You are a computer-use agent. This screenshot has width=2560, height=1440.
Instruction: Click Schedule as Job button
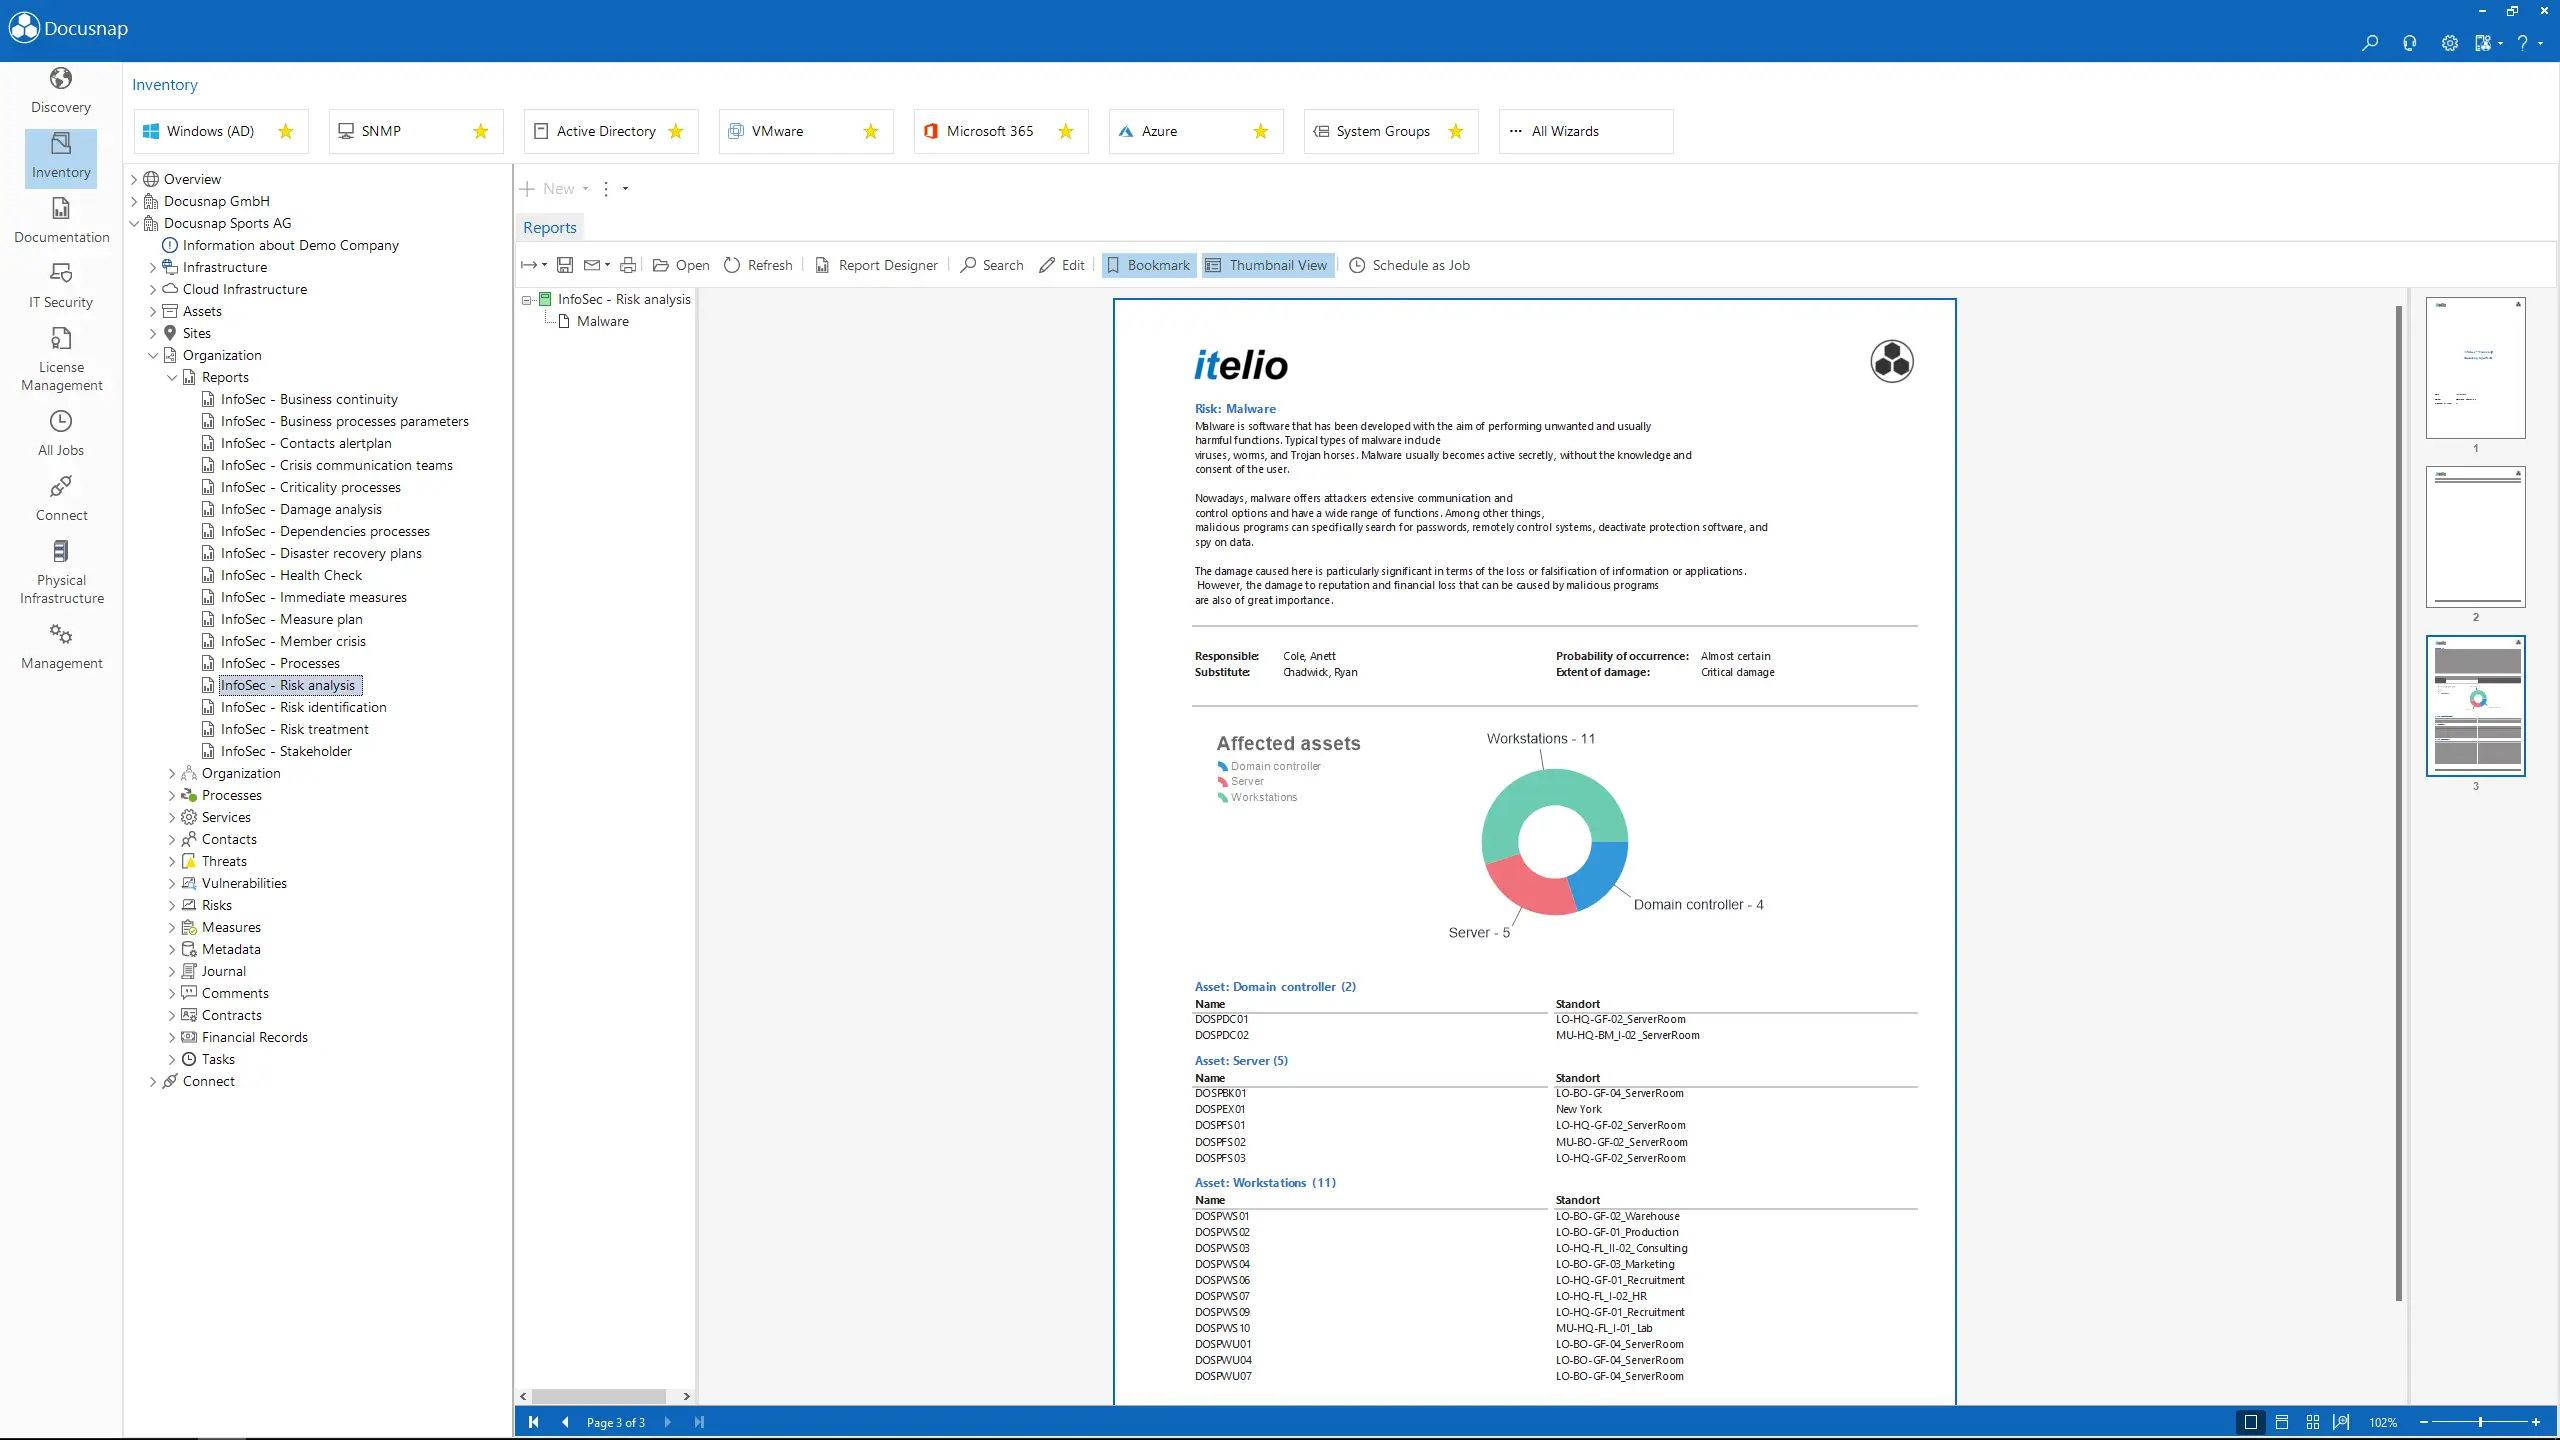tap(1409, 265)
